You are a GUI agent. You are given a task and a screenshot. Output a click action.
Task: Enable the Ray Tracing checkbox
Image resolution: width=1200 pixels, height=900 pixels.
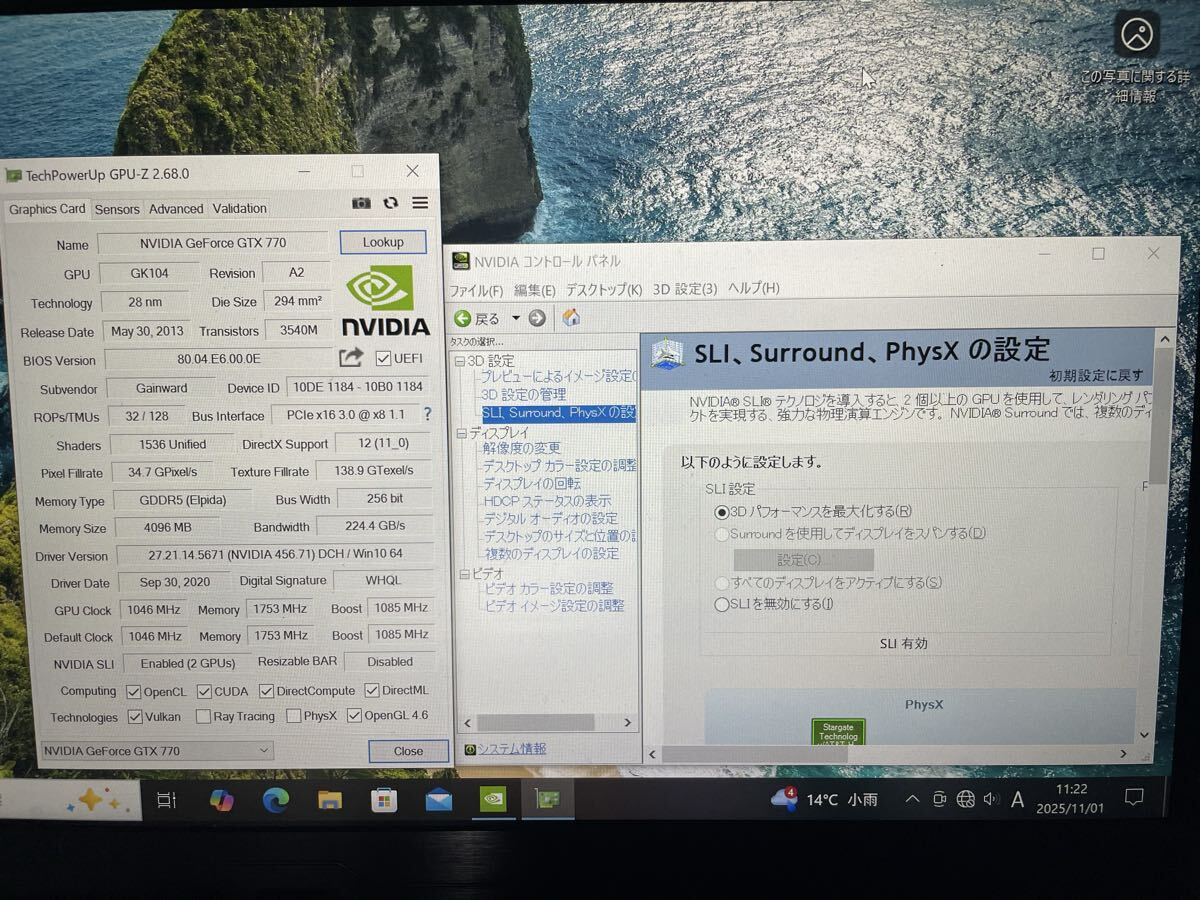[203, 716]
